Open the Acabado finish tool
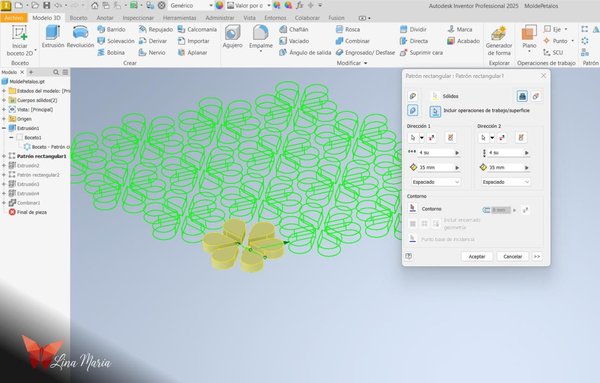This screenshot has width=600, height=383. point(463,41)
